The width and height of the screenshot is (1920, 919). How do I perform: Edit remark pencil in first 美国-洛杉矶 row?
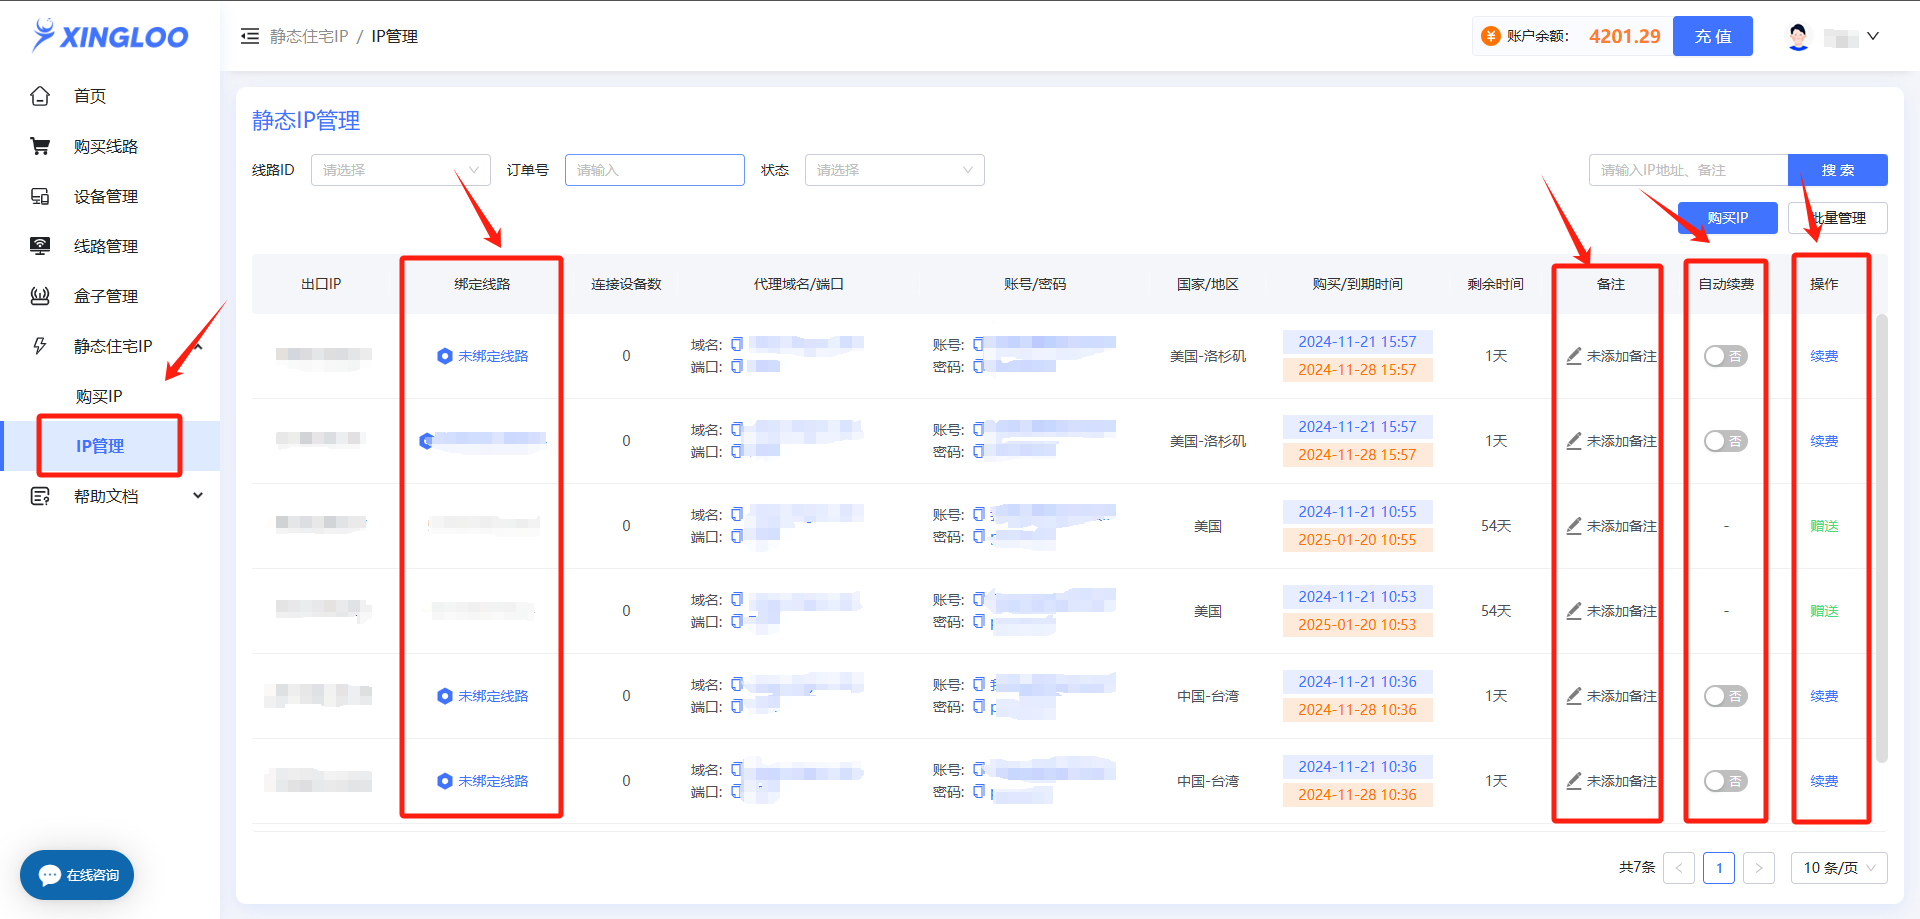click(1574, 356)
